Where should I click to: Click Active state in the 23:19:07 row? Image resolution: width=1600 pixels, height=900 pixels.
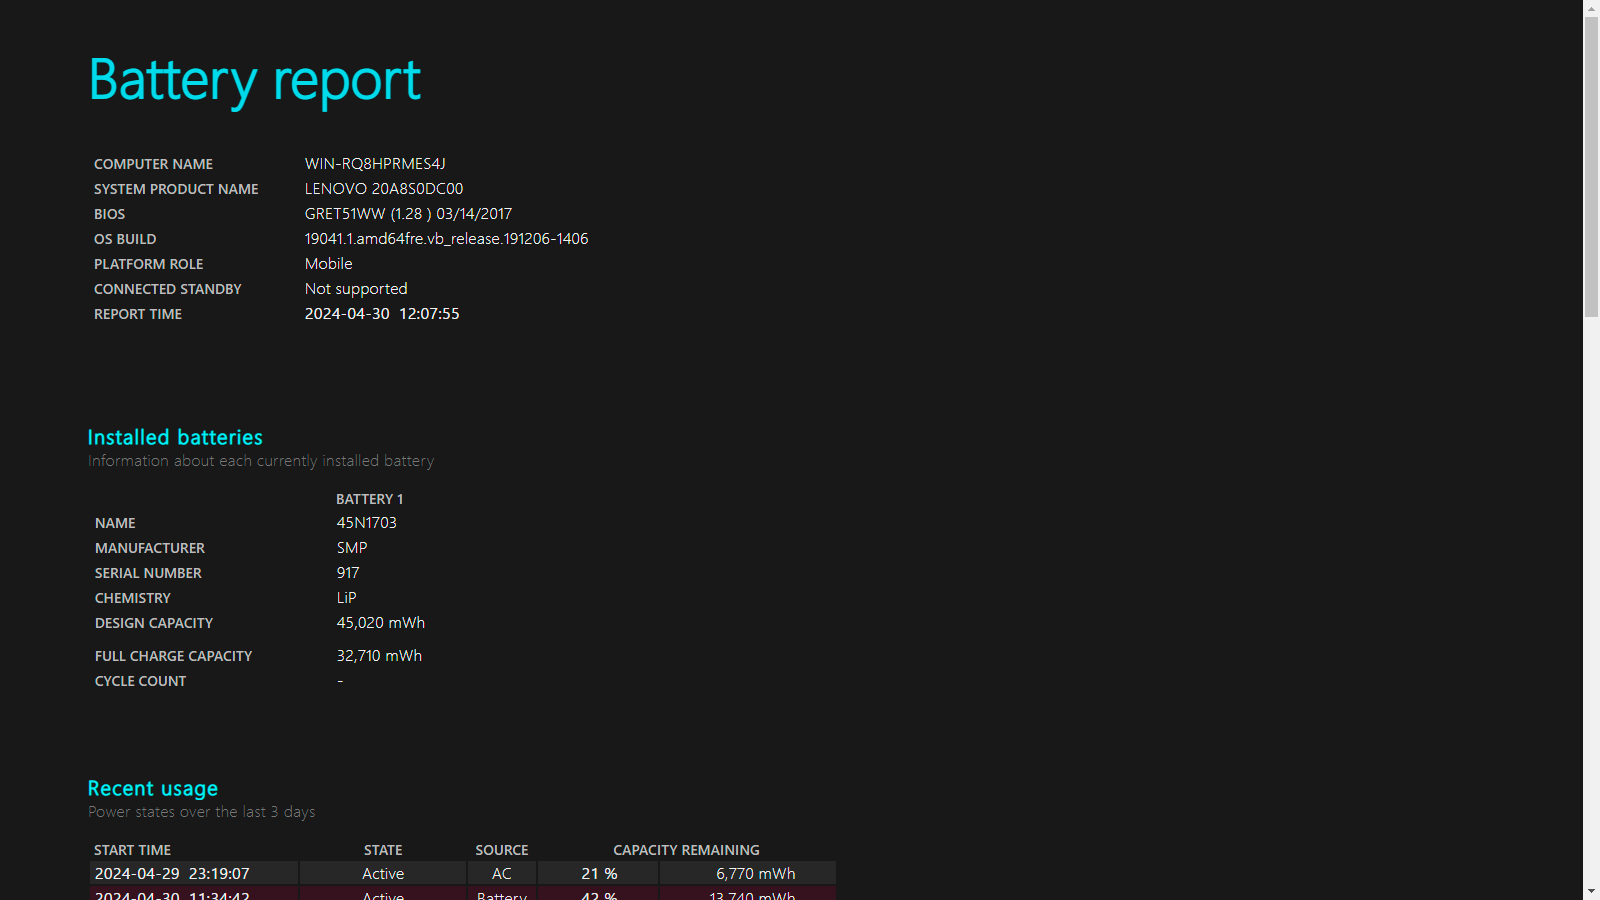pos(383,874)
